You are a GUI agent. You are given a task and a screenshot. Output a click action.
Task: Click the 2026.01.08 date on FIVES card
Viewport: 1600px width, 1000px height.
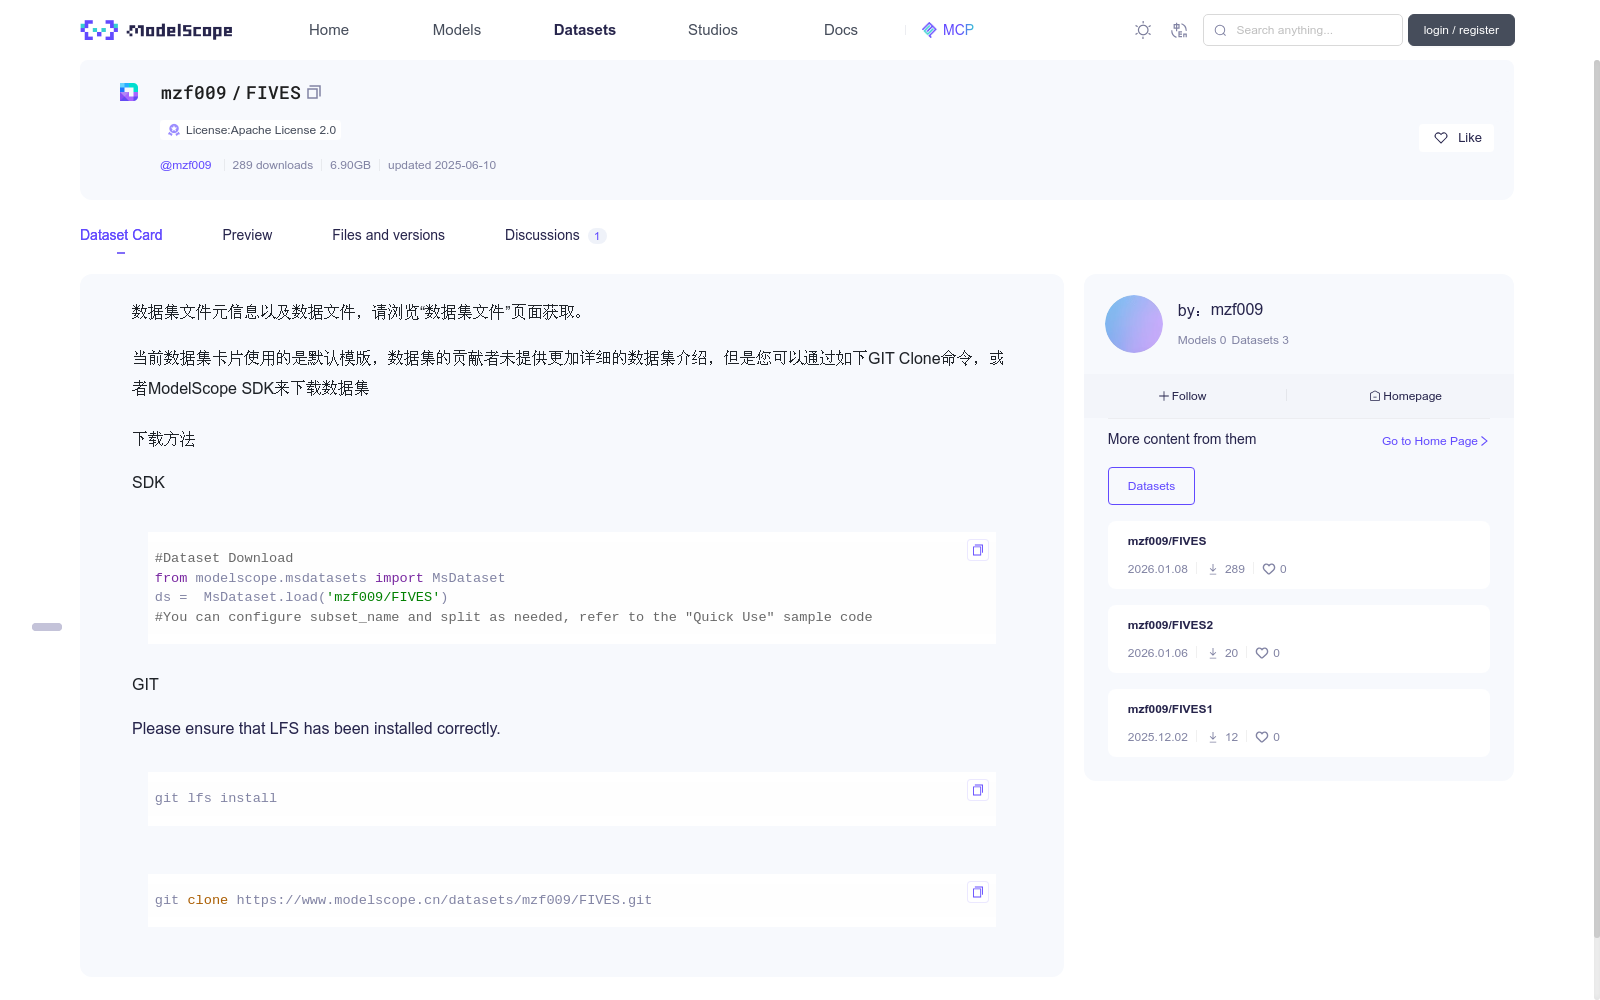click(x=1158, y=569)
